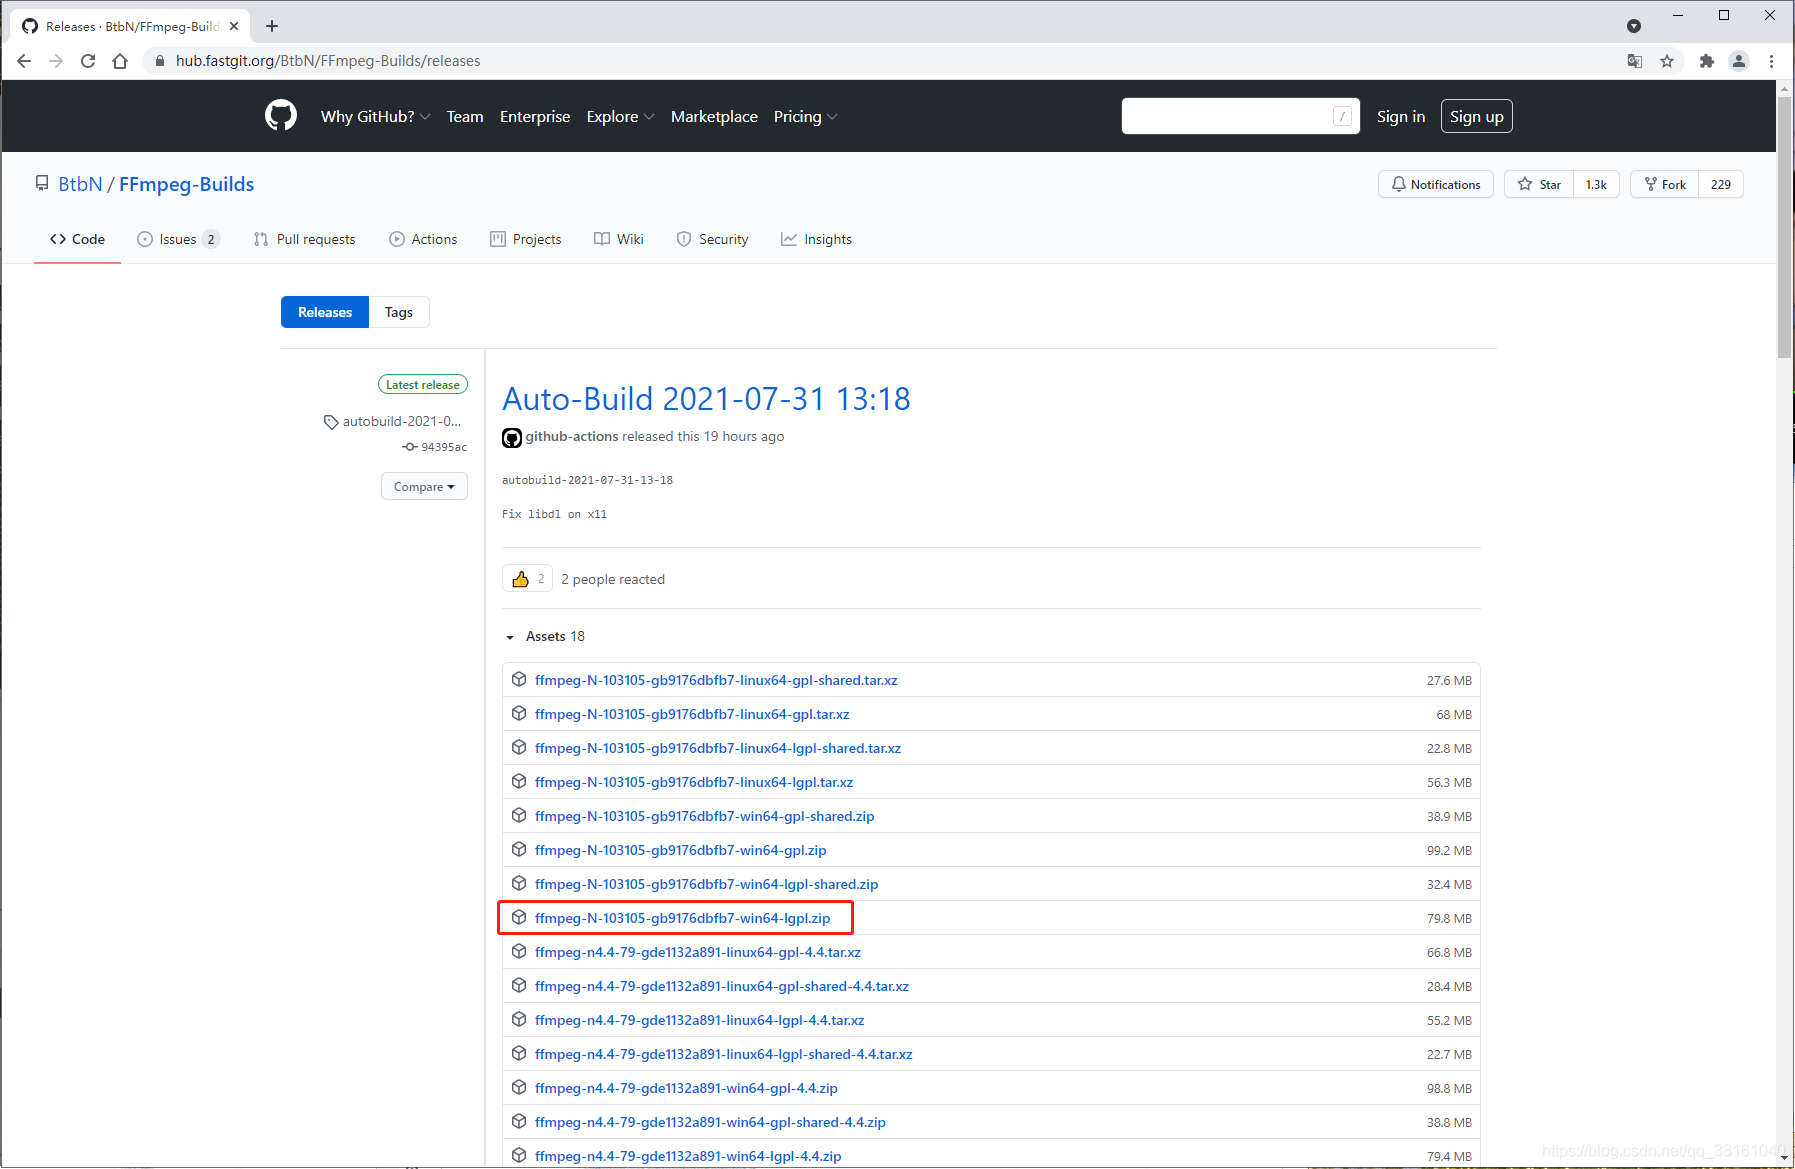Click the Team nav link
This screenshot has width=1795, height=1169.
click(x=465, y=116)
